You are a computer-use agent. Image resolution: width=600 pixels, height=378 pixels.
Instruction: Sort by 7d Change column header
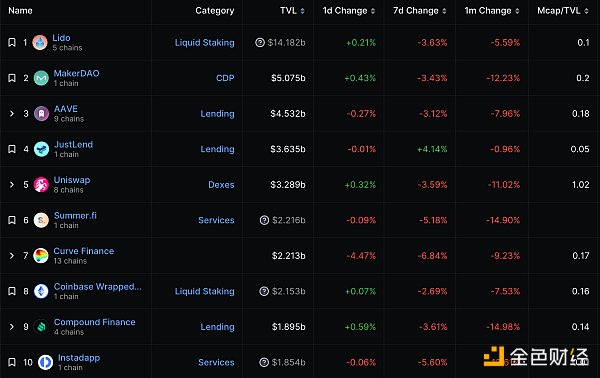(x=420, y=11)
